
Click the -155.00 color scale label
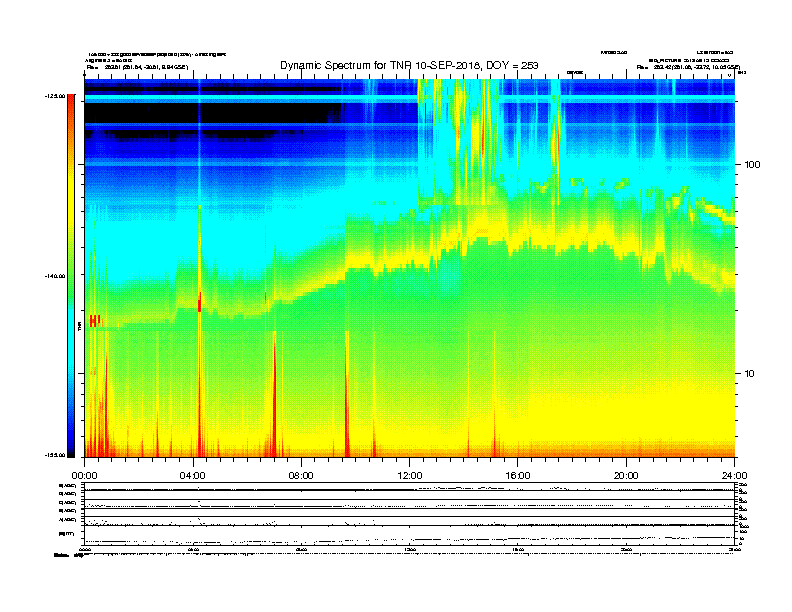(x=55, y=455)
